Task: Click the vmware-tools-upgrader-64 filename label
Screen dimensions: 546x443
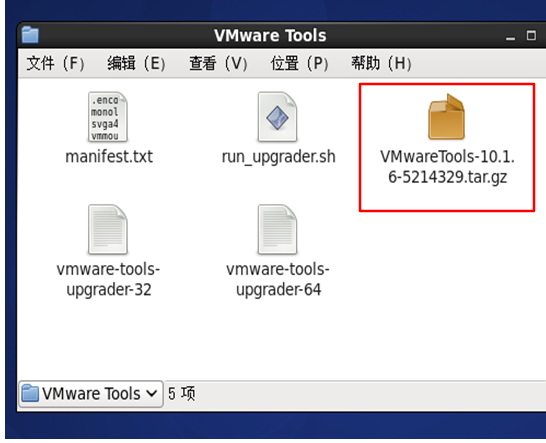Action: point(278,279)
